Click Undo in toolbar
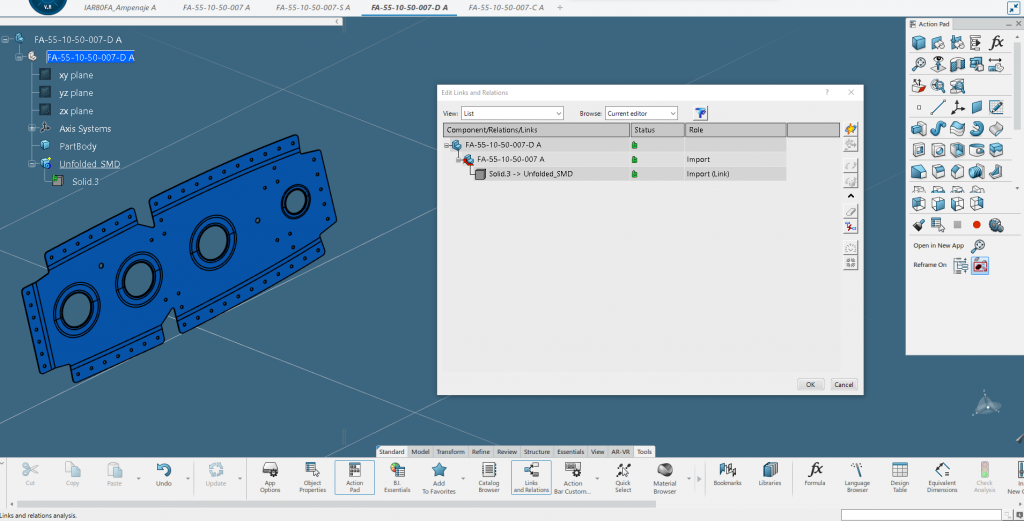Screen dimensions: 1024x521 click(x=164, y=475)
